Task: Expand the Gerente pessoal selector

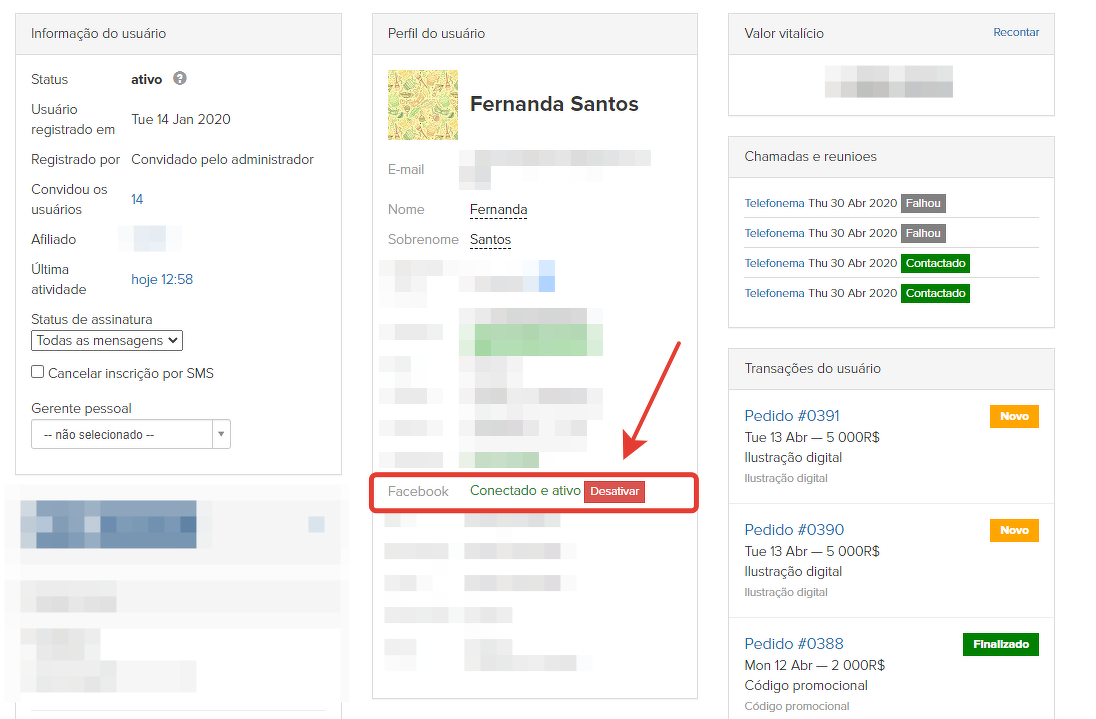Action: [x=122, y=435]
